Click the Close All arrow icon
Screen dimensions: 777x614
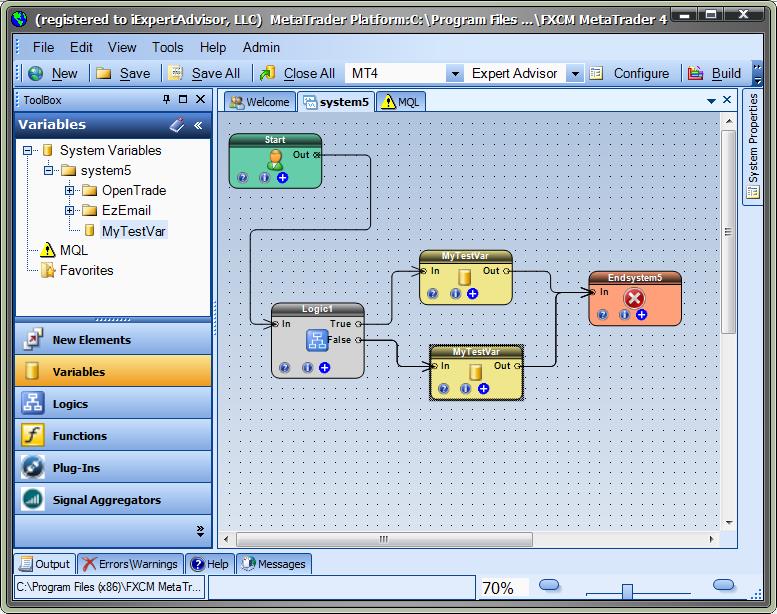pos(268,73)
